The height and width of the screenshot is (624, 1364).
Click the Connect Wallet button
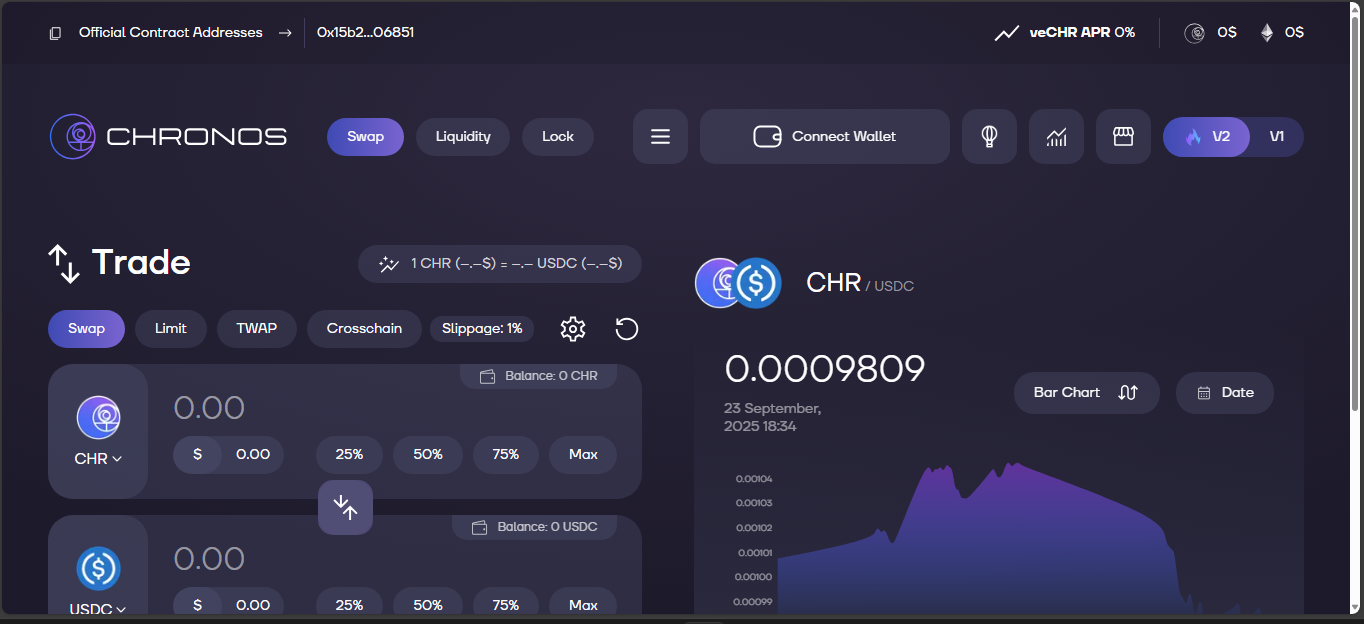824,137
